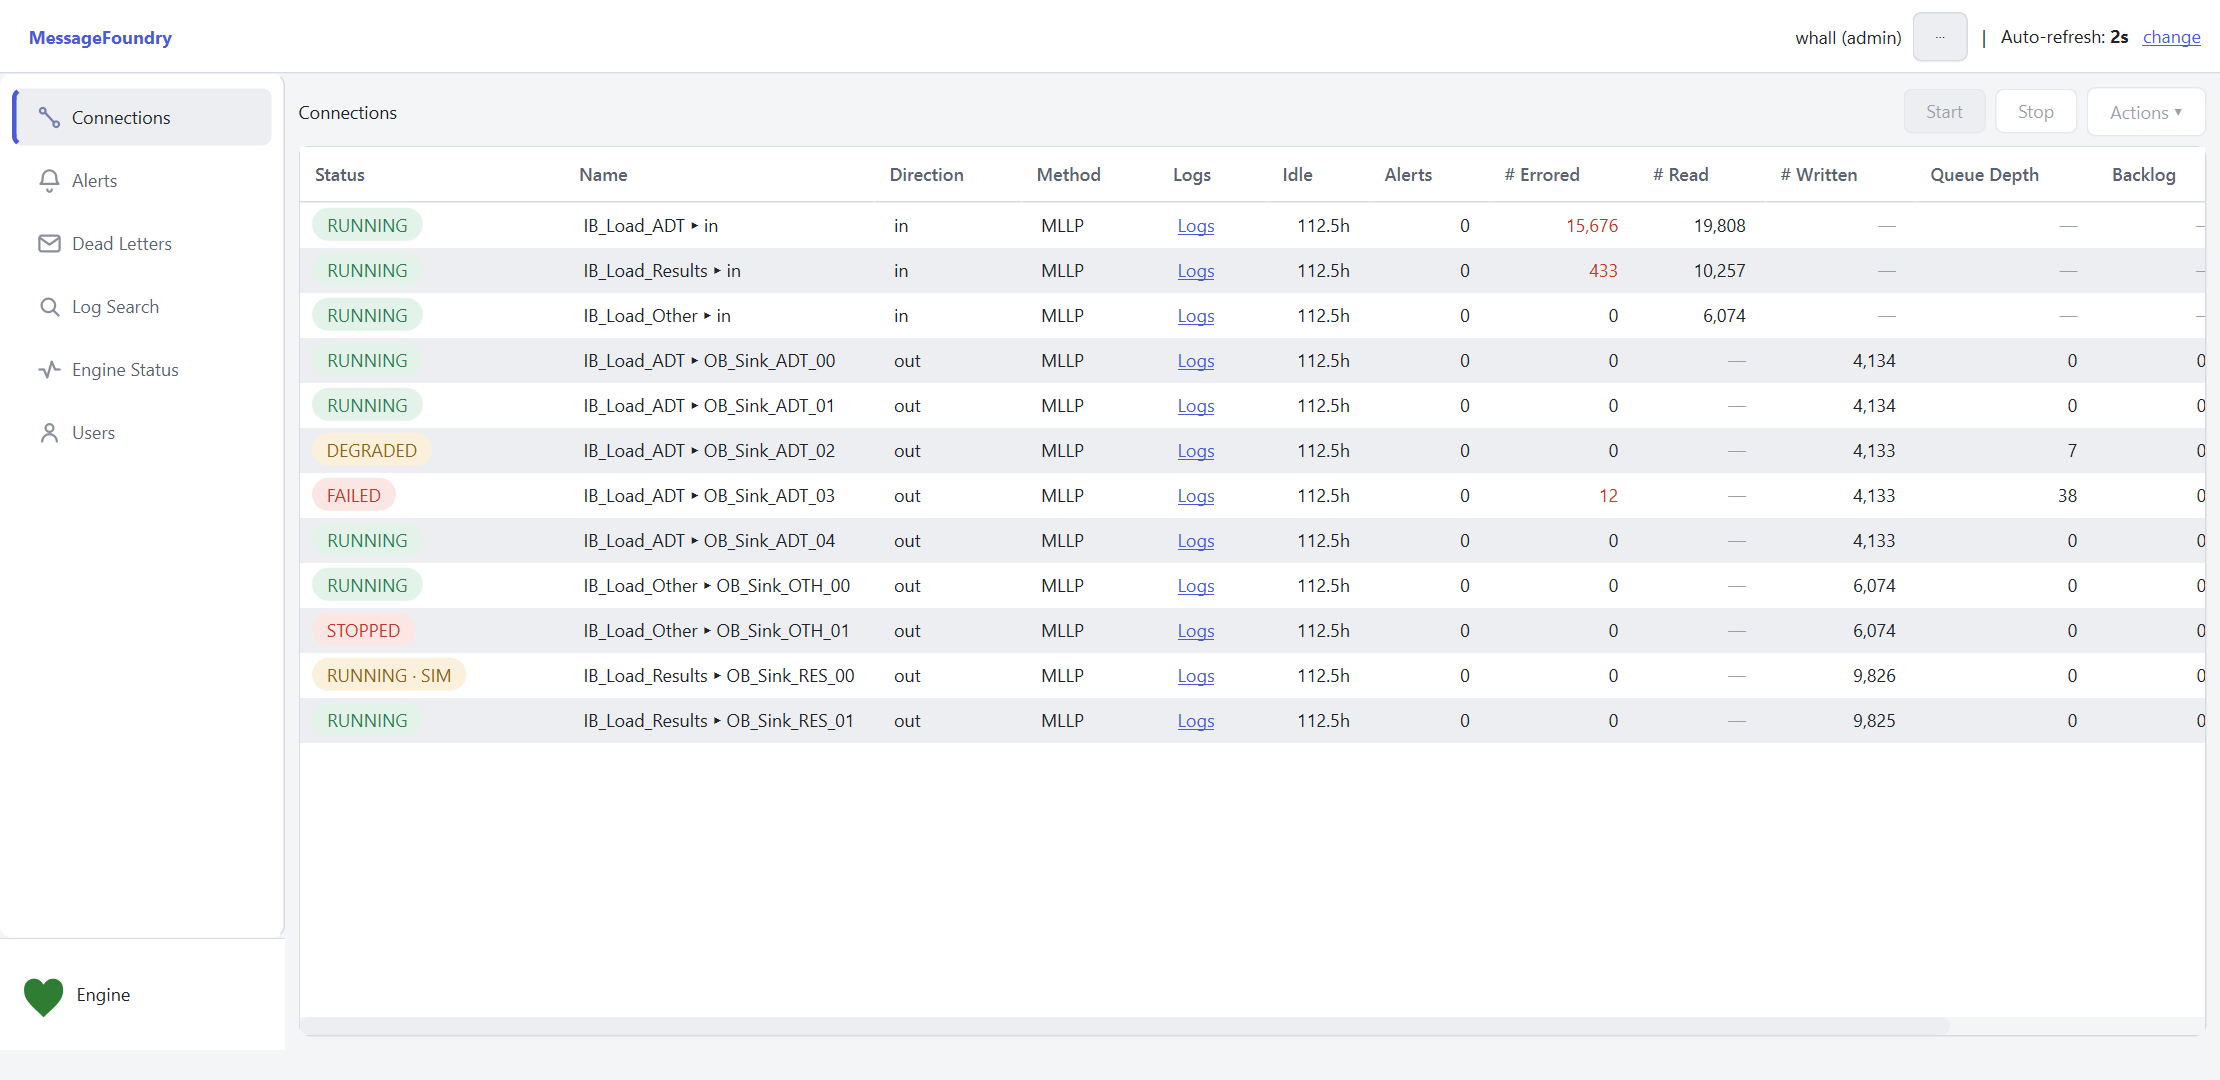Click the Stop button

2035,112
